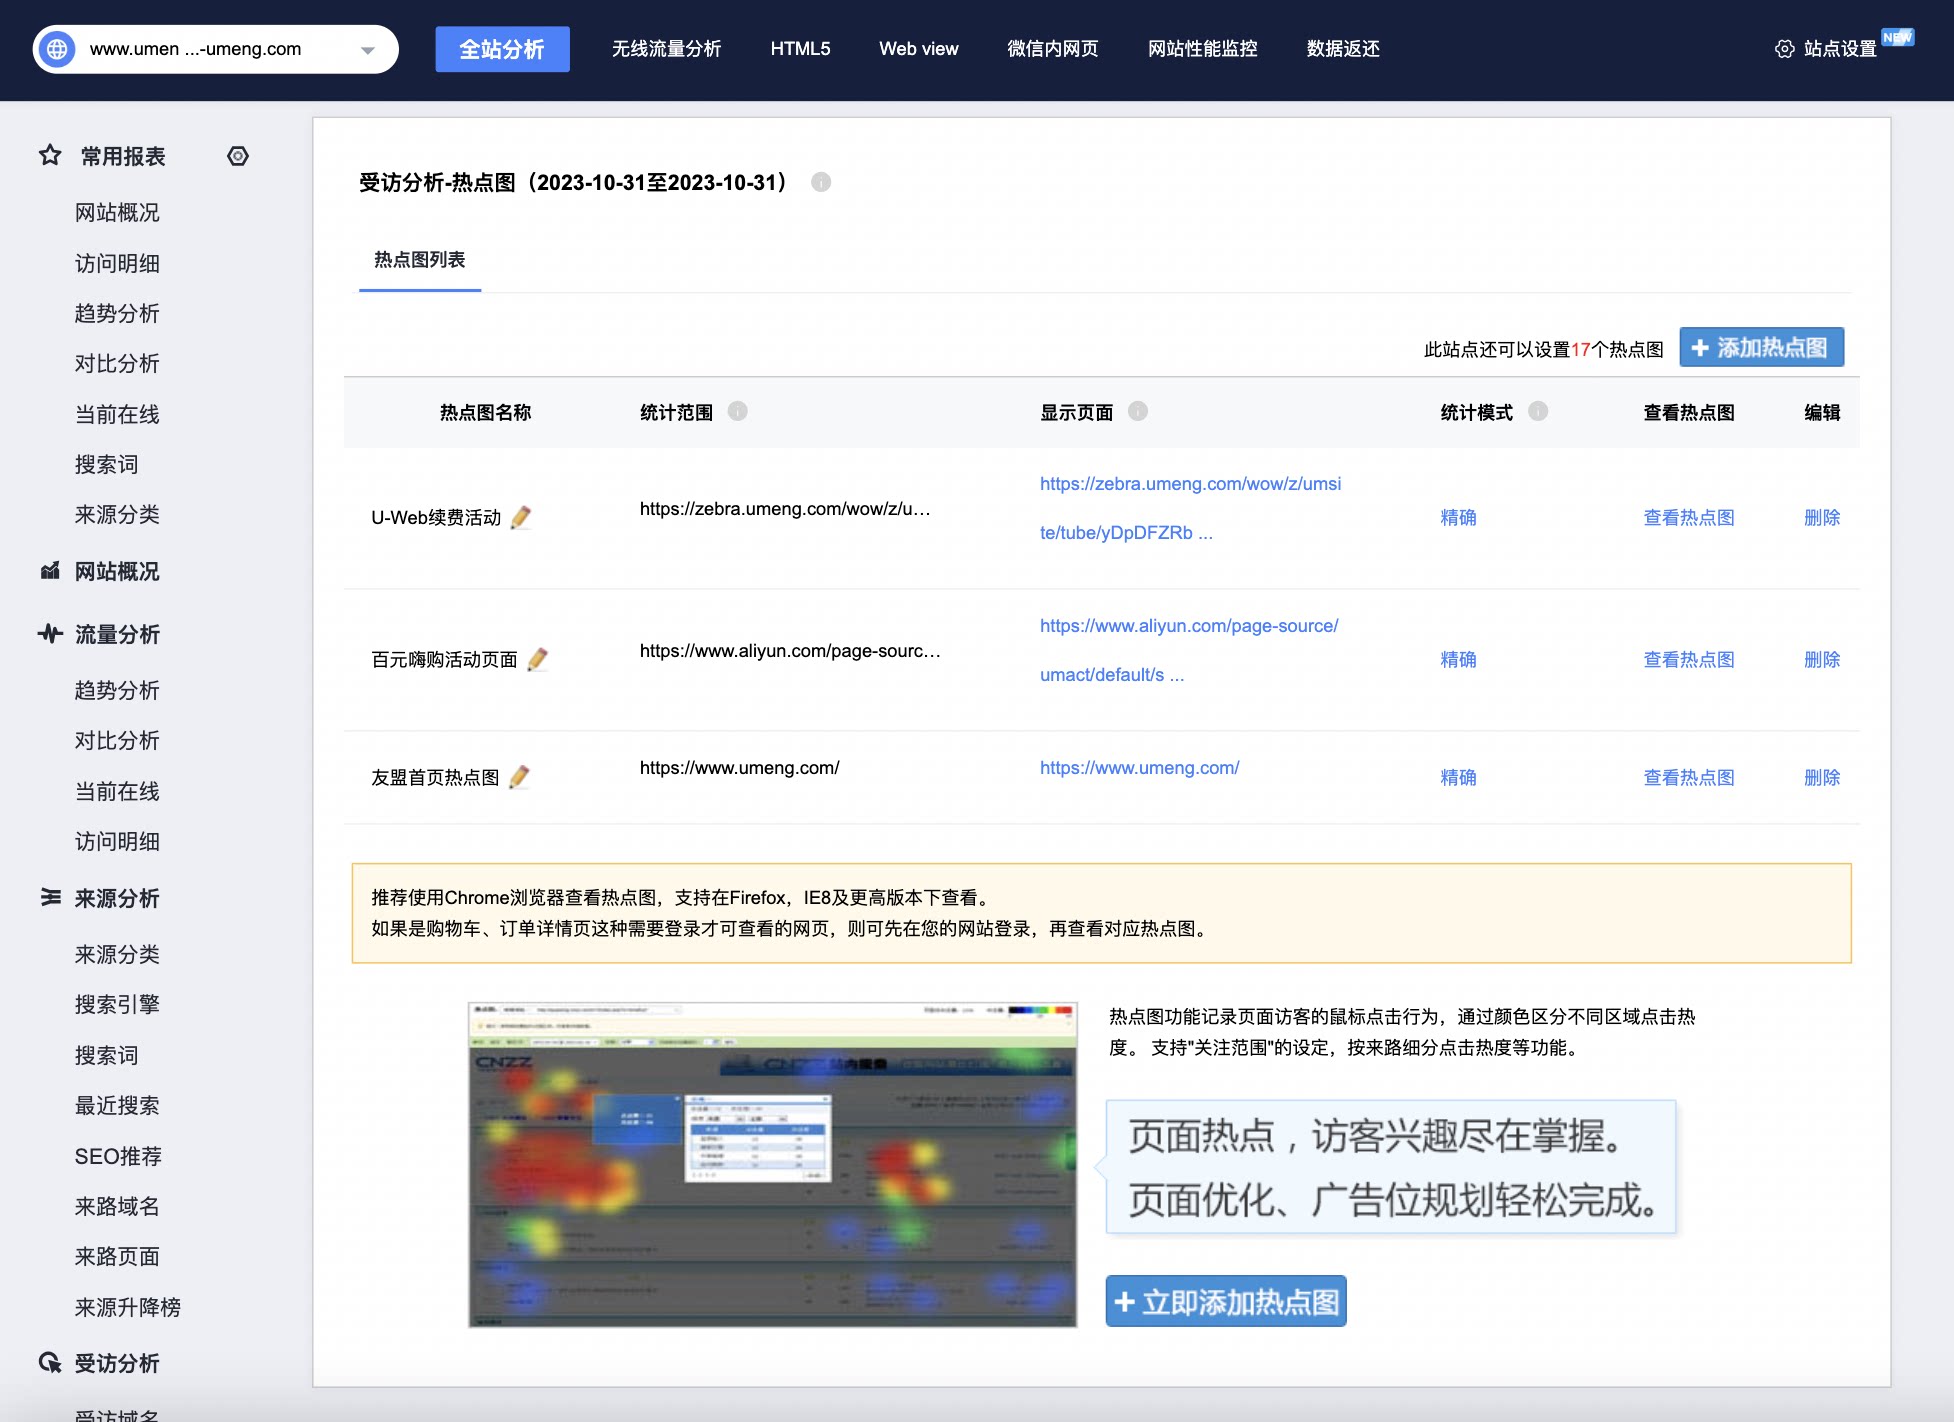The width and height of the screenshot is (1954, 1422).
Task: Select the 热点图列表 tab
Action: [x=419, y=260]
